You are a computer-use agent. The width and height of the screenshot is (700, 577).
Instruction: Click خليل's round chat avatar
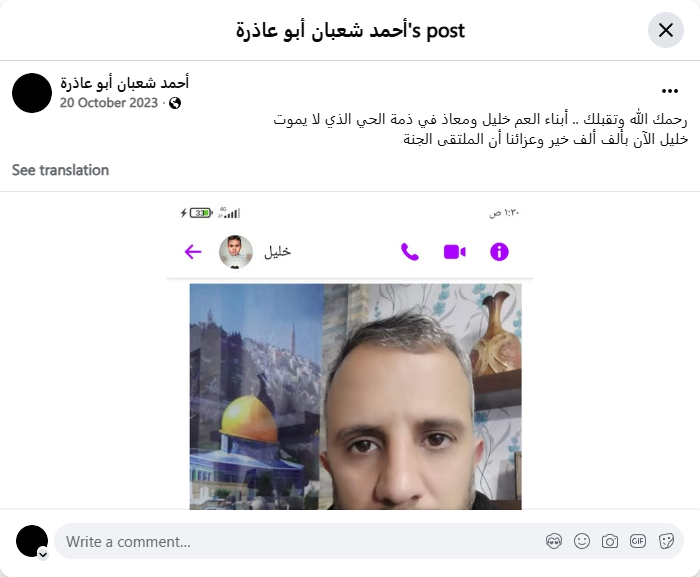pos(236,252)
